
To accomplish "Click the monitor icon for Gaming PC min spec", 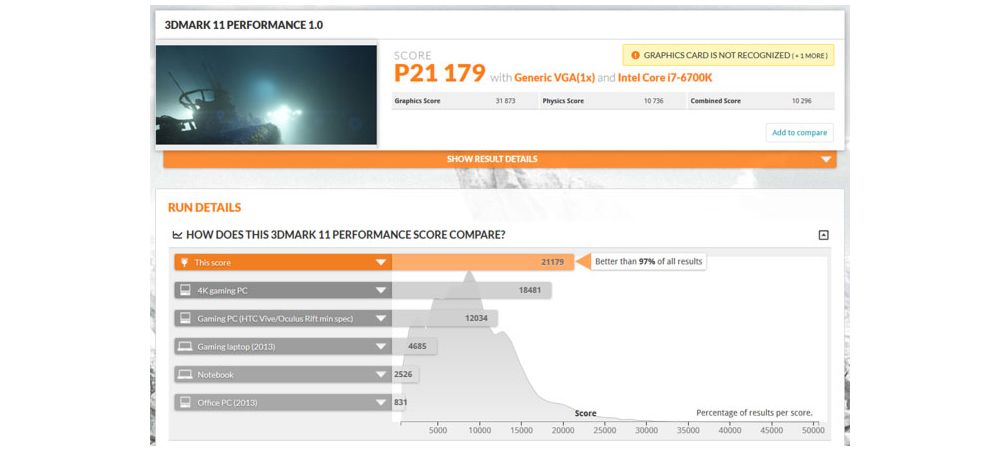I will click(x=184, y=318).
